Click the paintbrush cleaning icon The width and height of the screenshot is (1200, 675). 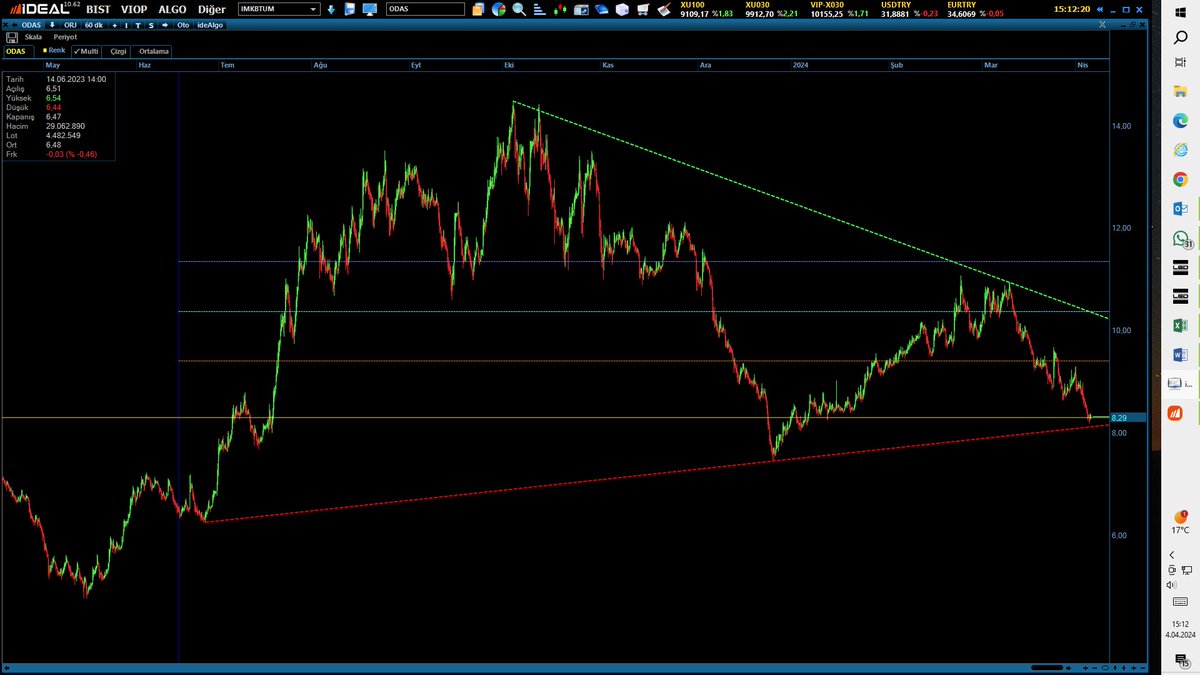click(664, 10)
